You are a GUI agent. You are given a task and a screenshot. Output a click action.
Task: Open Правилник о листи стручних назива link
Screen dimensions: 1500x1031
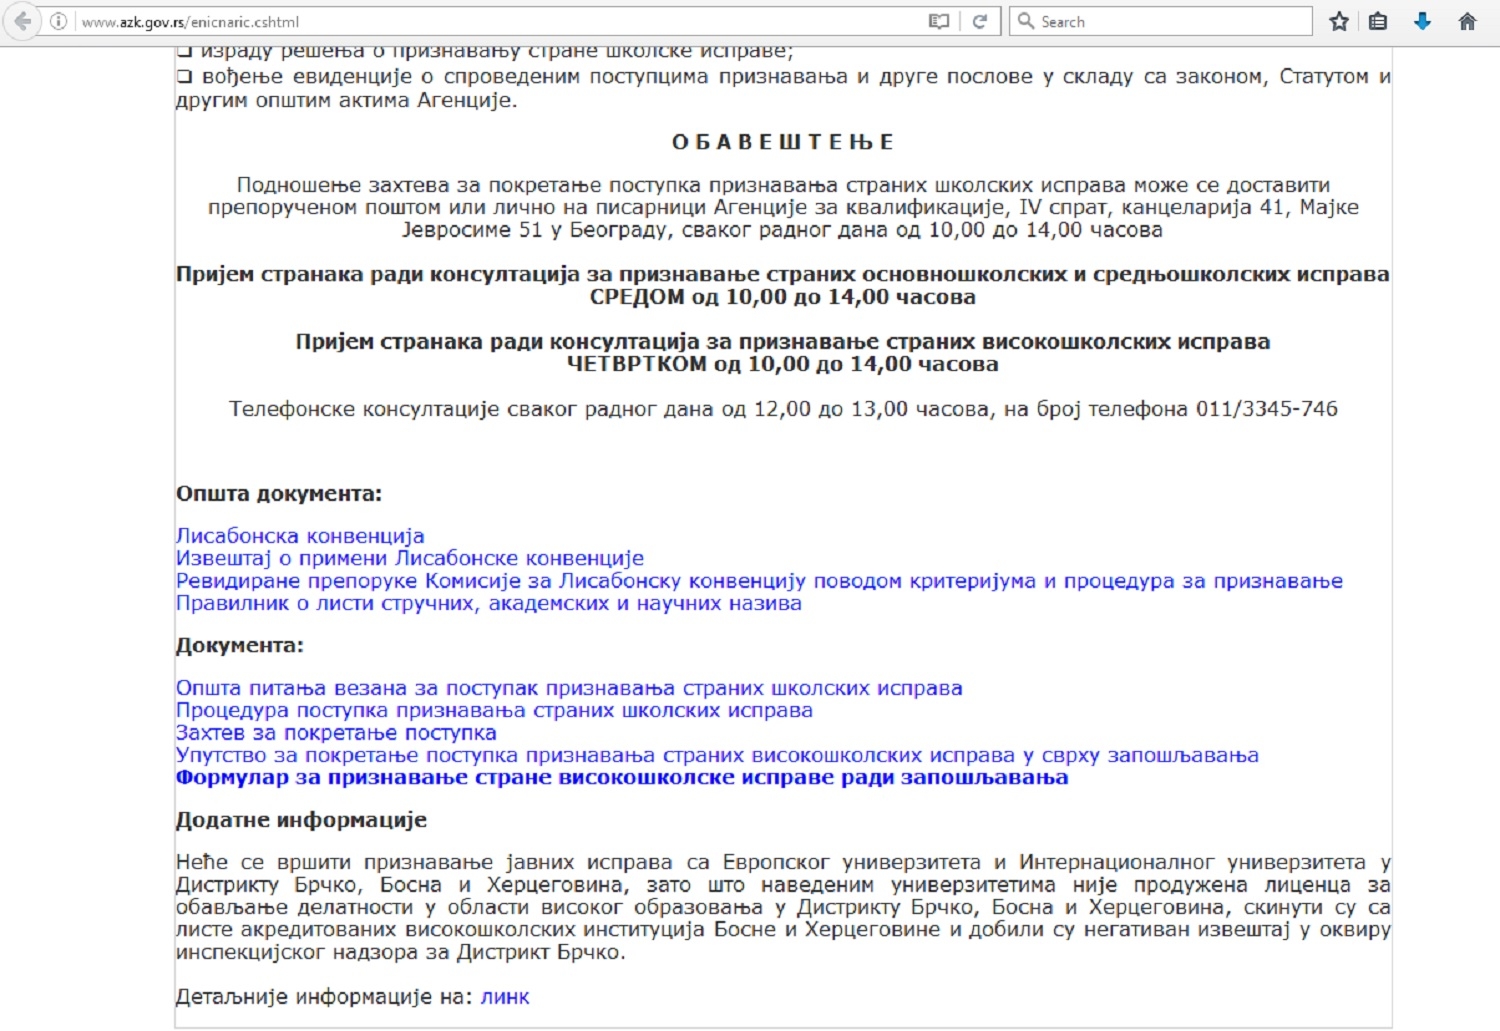(x=488, y=604)
